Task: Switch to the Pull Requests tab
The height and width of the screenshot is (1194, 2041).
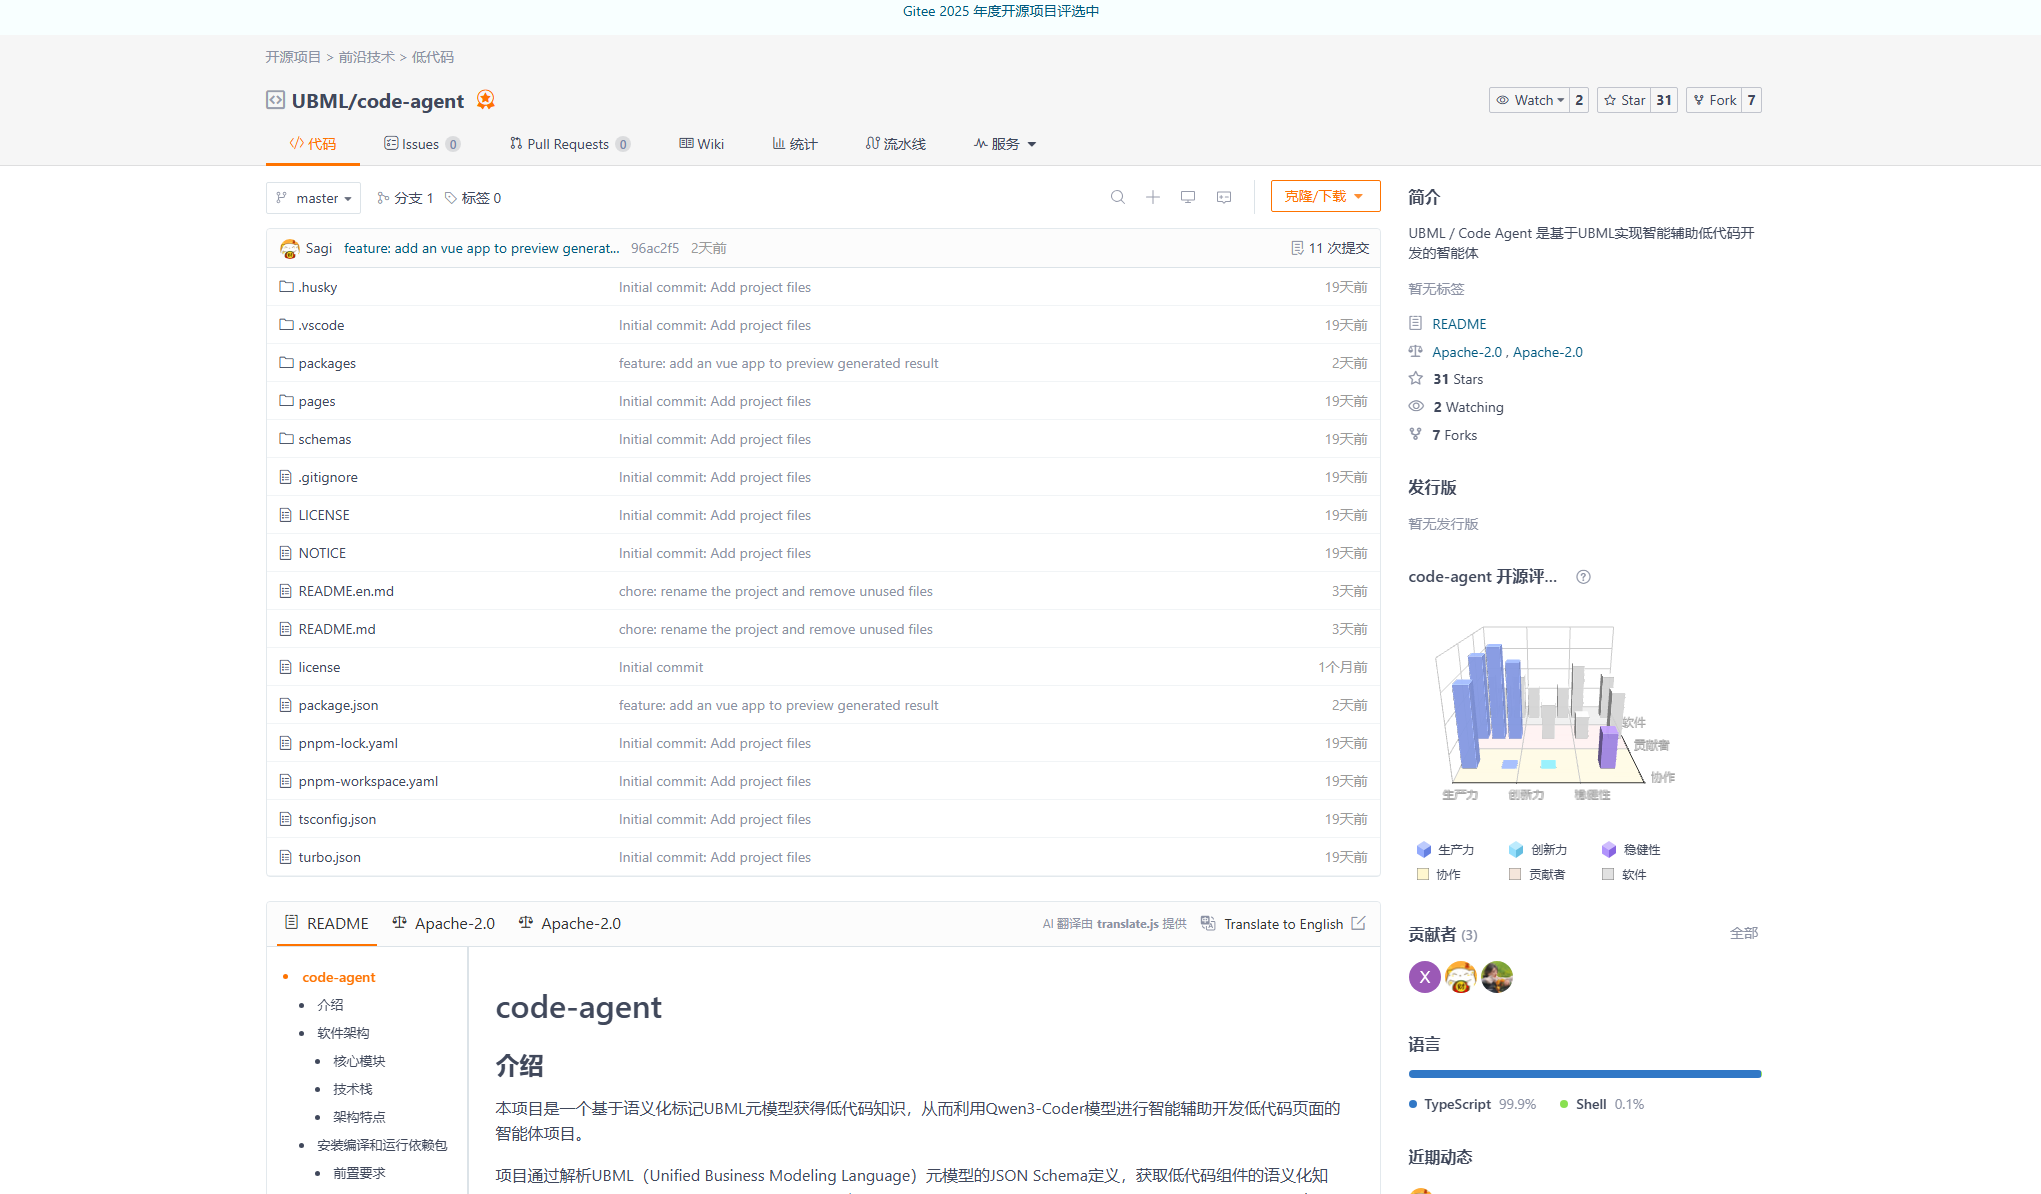Action: tap(567, 144)
